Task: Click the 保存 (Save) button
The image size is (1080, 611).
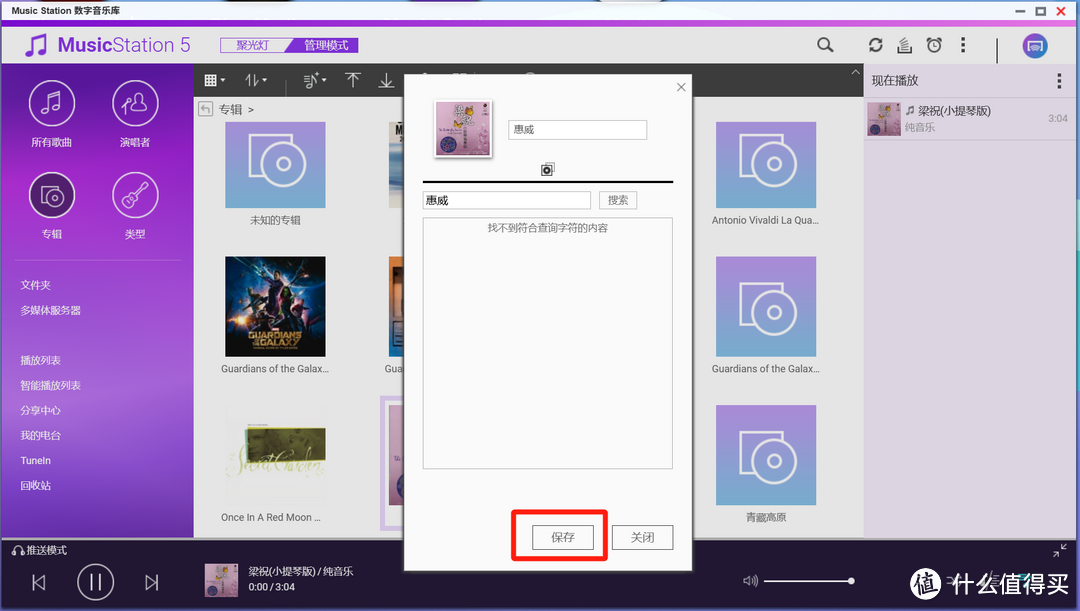Action: click(x=560, y=537)
